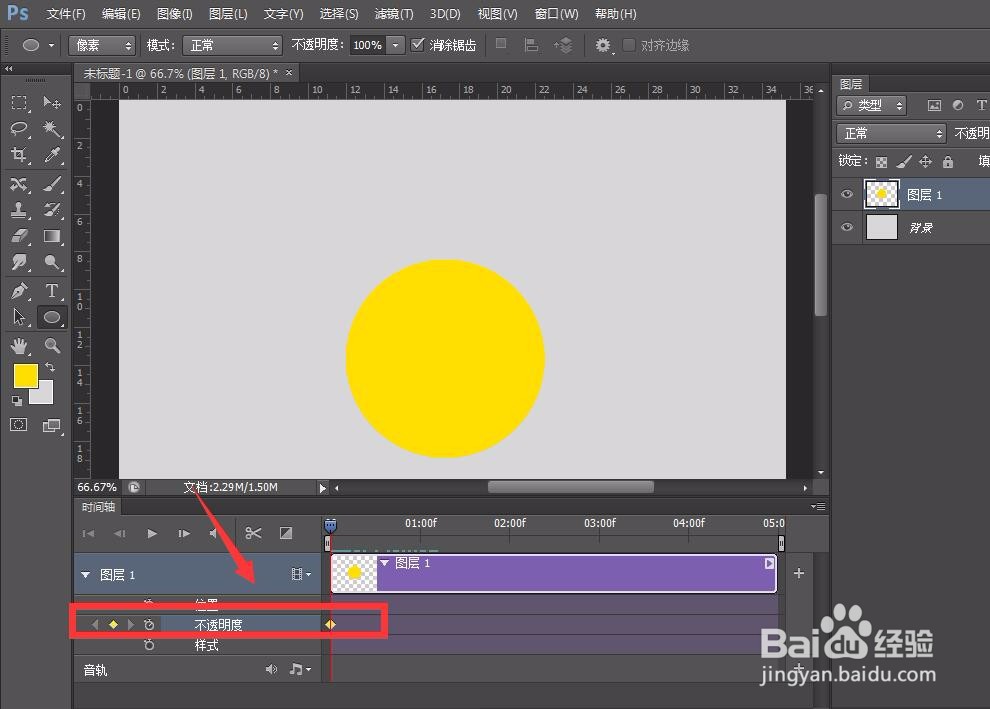Select the Pen tool

tap(20, 291)
